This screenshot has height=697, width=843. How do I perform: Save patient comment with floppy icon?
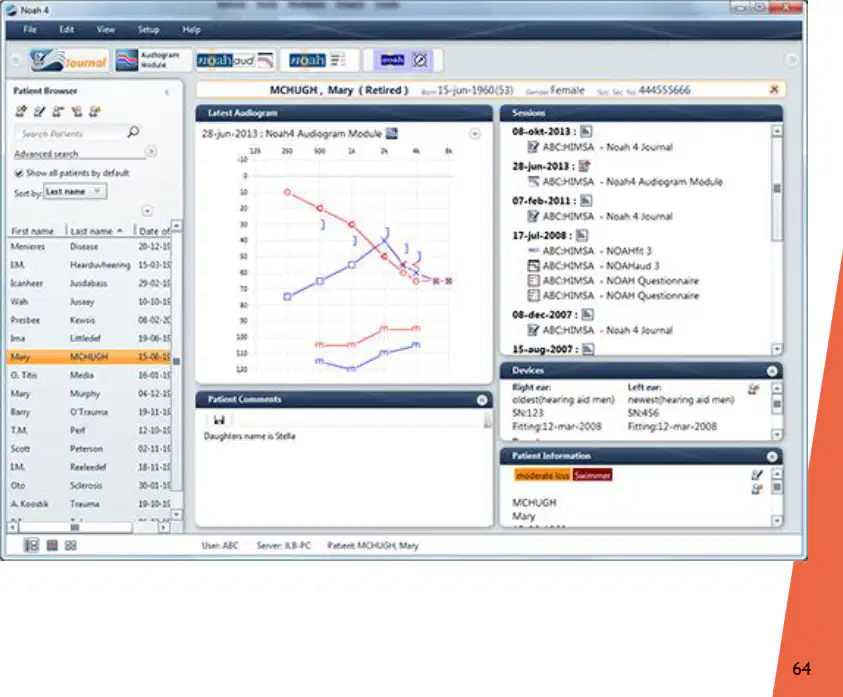[219, 419]
